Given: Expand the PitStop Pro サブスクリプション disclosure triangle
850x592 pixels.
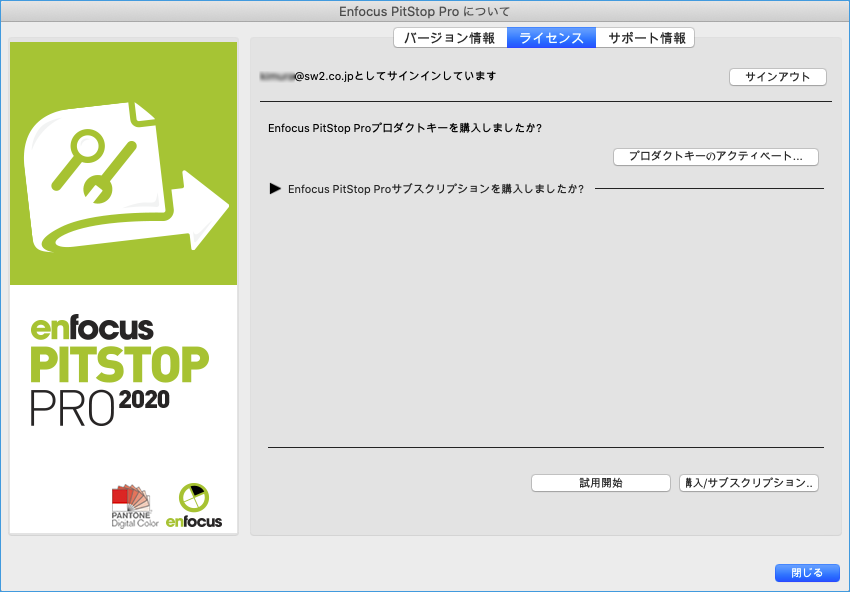Looking at the screenshot, I should [275, 189].
